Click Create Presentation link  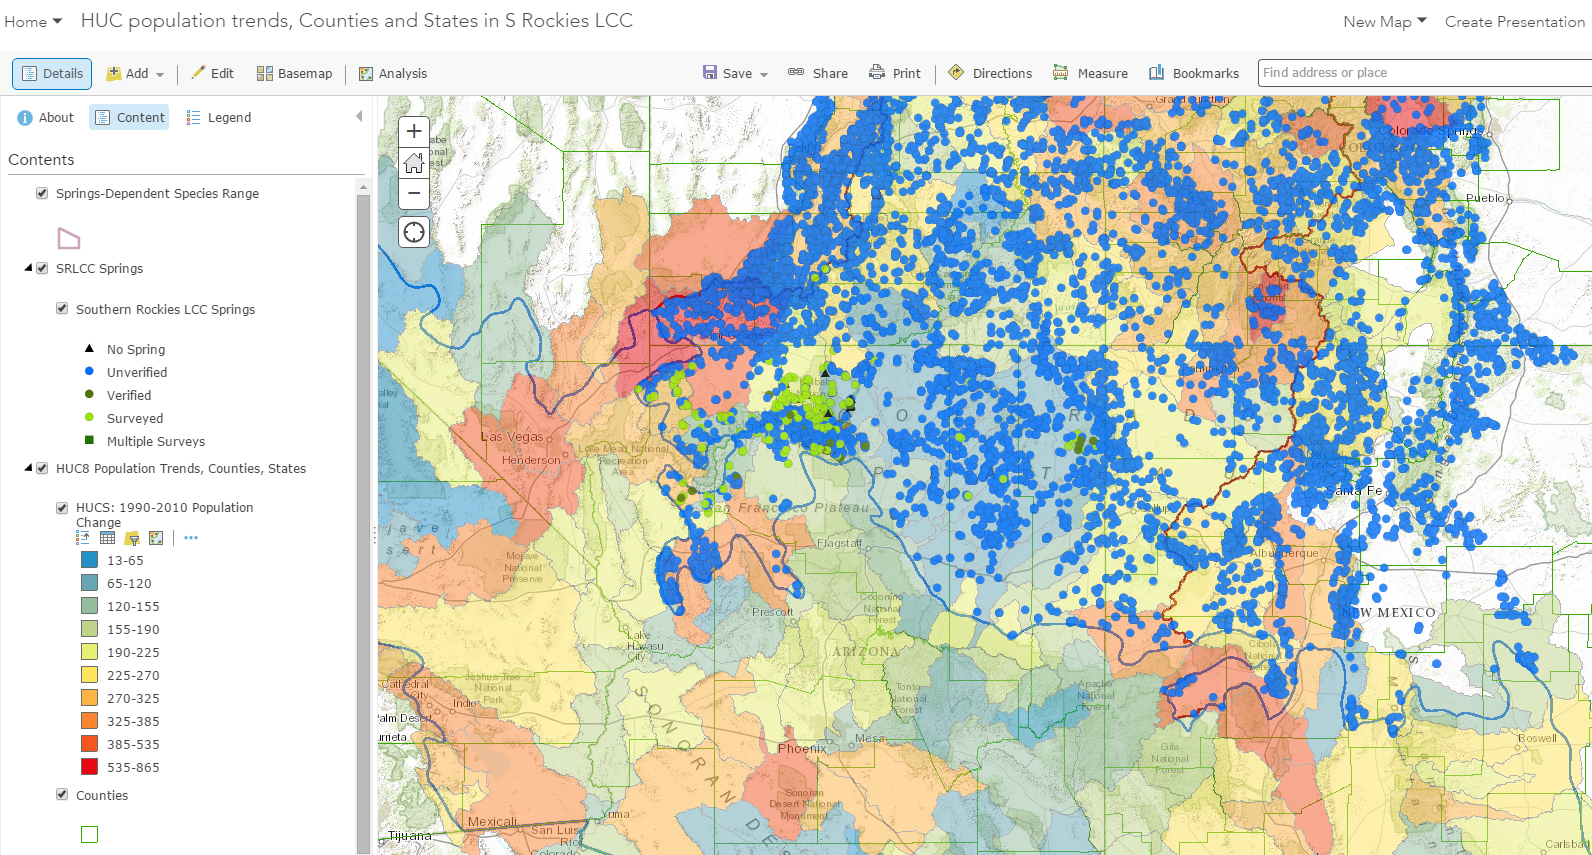click(x=1515, y=22)
